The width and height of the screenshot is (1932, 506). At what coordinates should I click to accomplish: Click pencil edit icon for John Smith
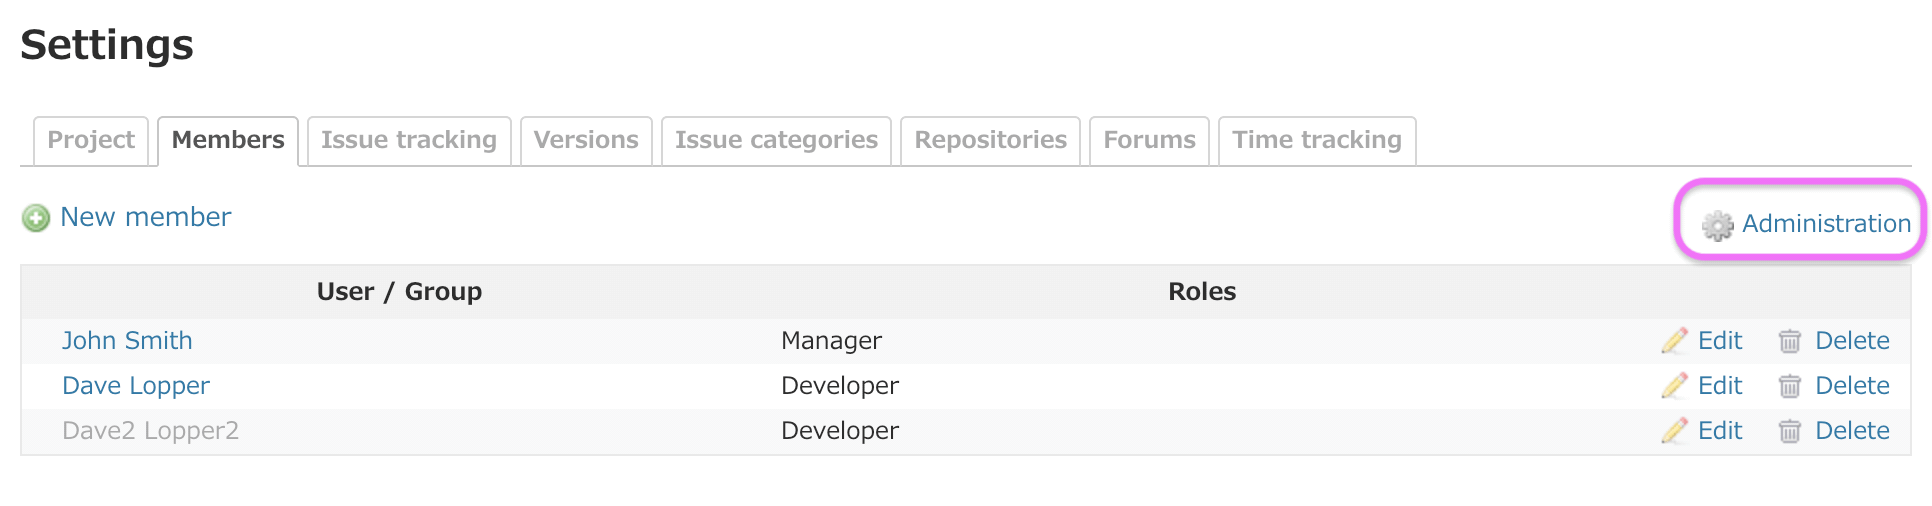pos(1674,341)
